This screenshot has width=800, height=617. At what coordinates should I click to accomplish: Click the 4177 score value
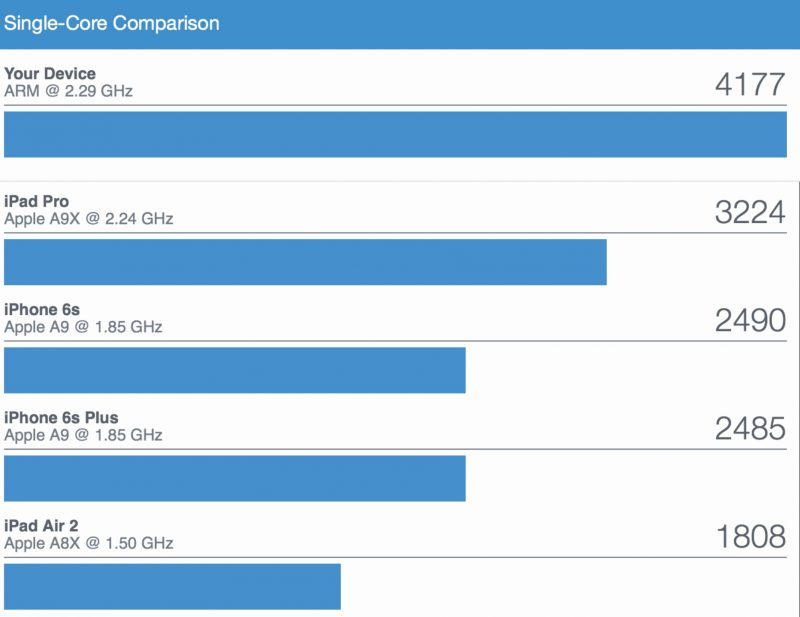749,84
